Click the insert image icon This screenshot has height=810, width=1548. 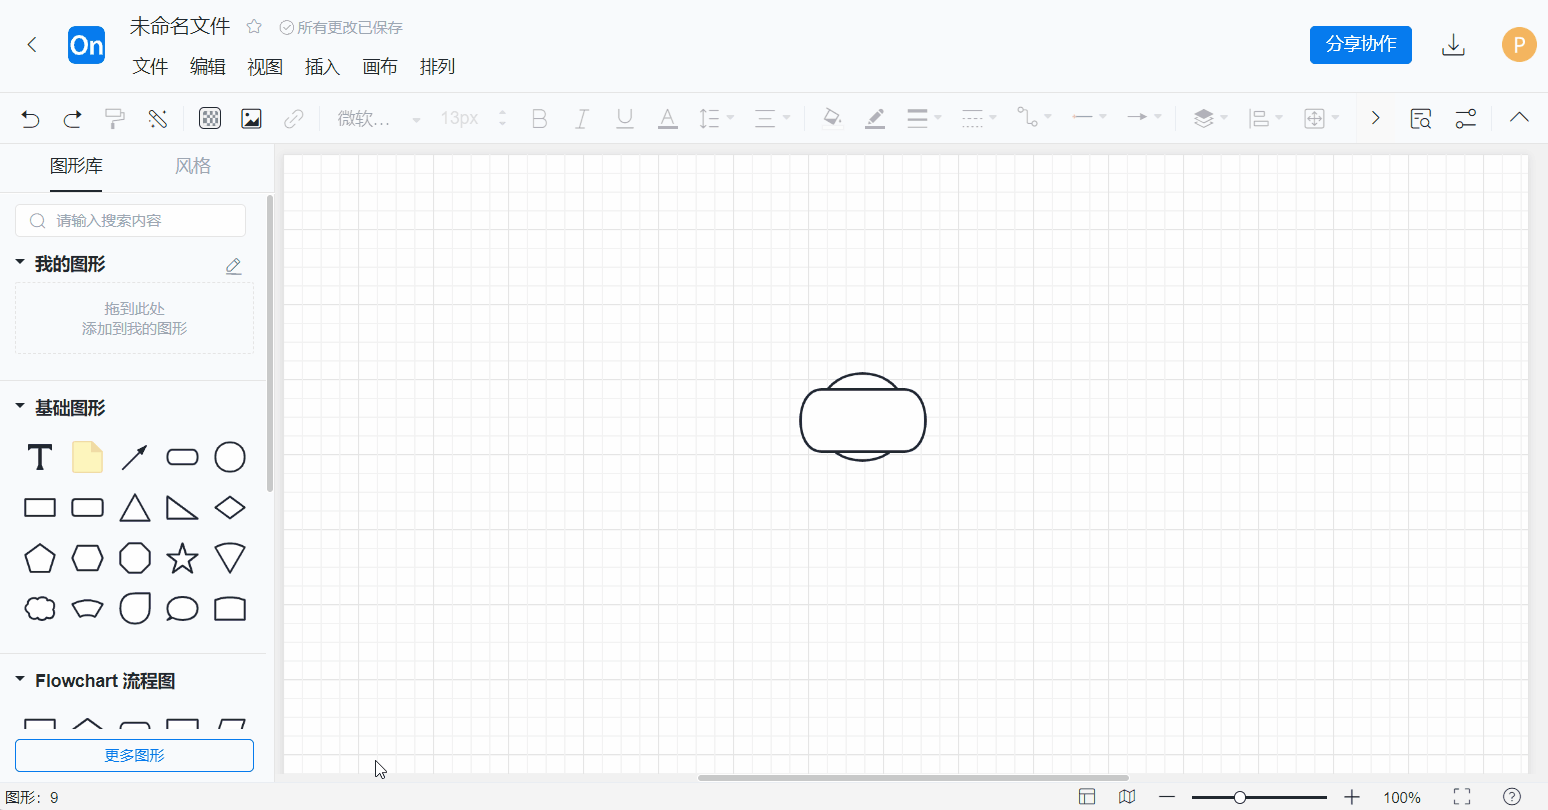251,119
